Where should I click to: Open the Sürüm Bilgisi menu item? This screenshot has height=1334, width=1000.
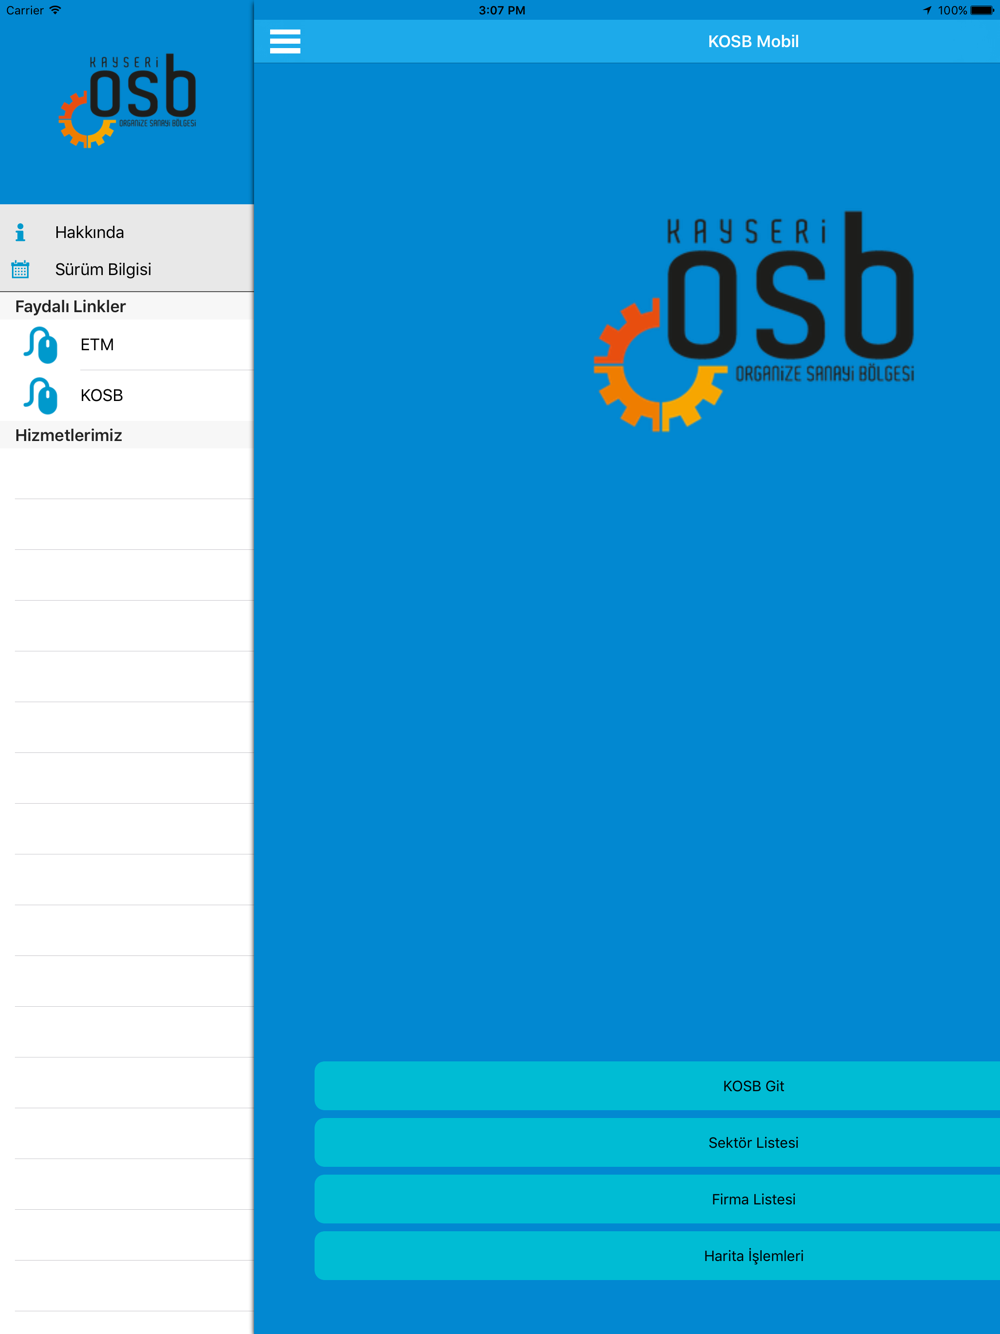coord(127,269)
